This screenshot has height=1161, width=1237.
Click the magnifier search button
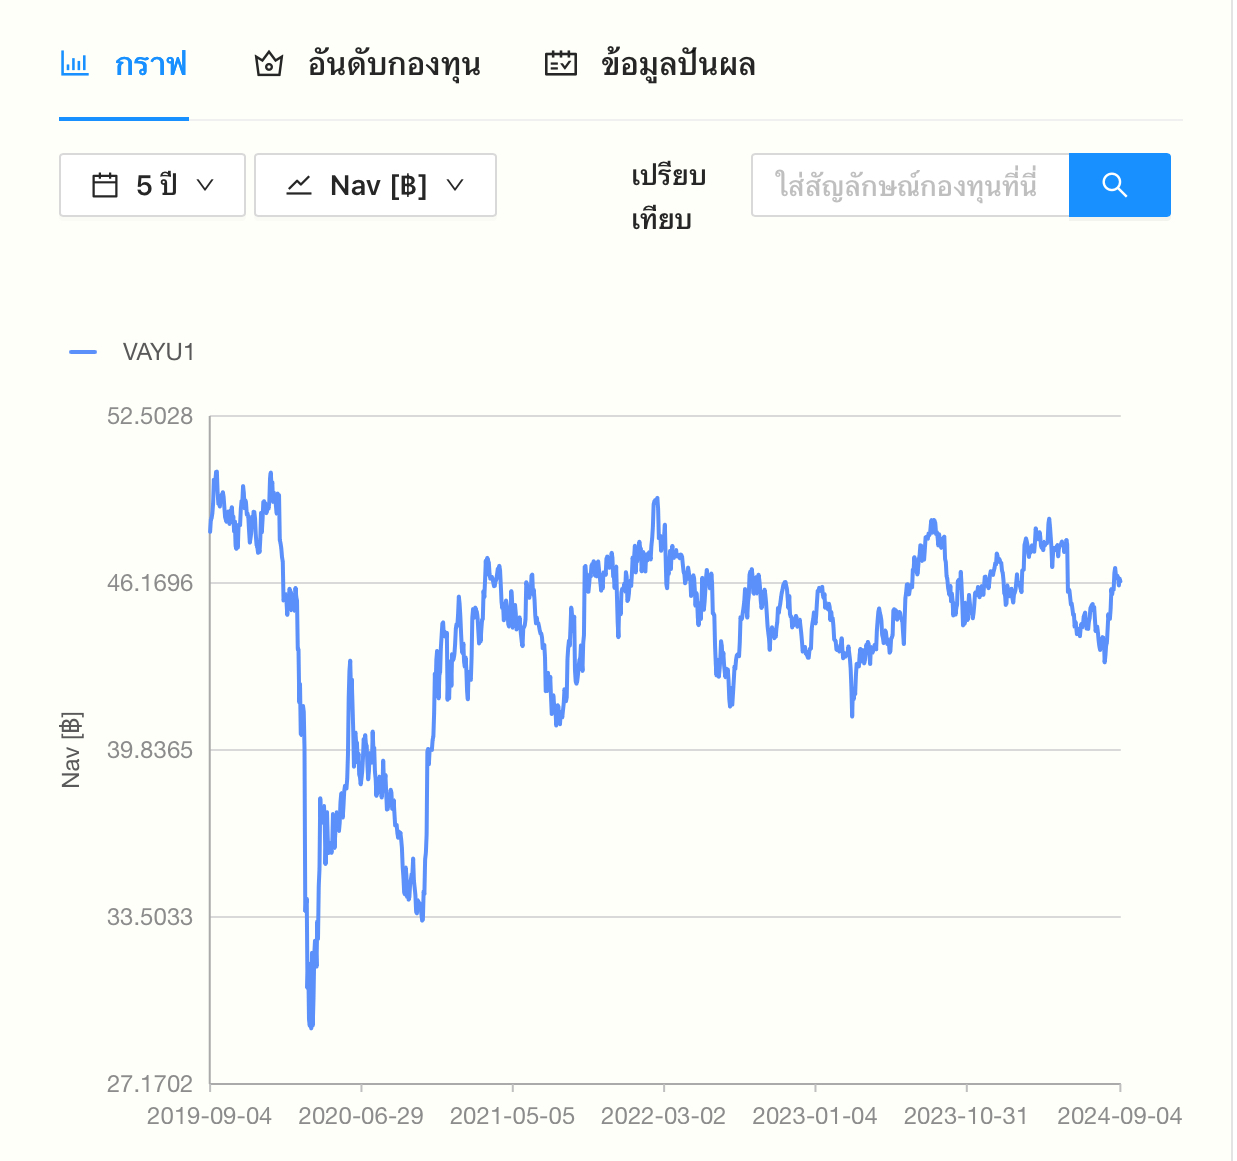point(1119,185)
